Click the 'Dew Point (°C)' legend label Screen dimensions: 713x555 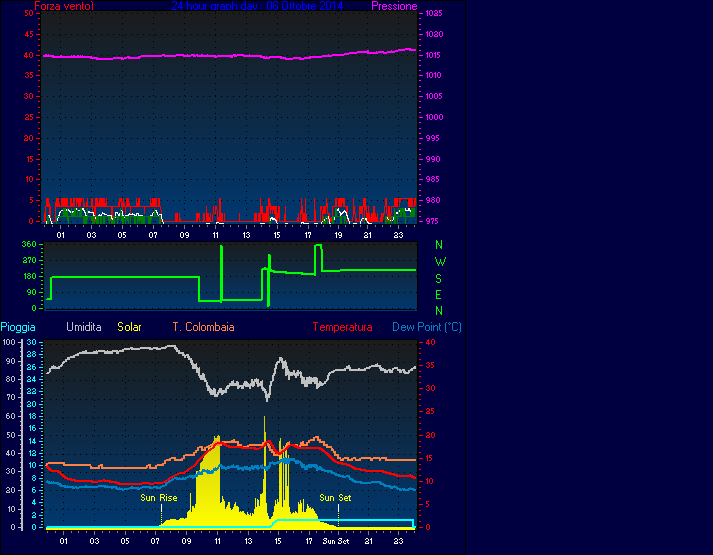[x=427, y=327]
